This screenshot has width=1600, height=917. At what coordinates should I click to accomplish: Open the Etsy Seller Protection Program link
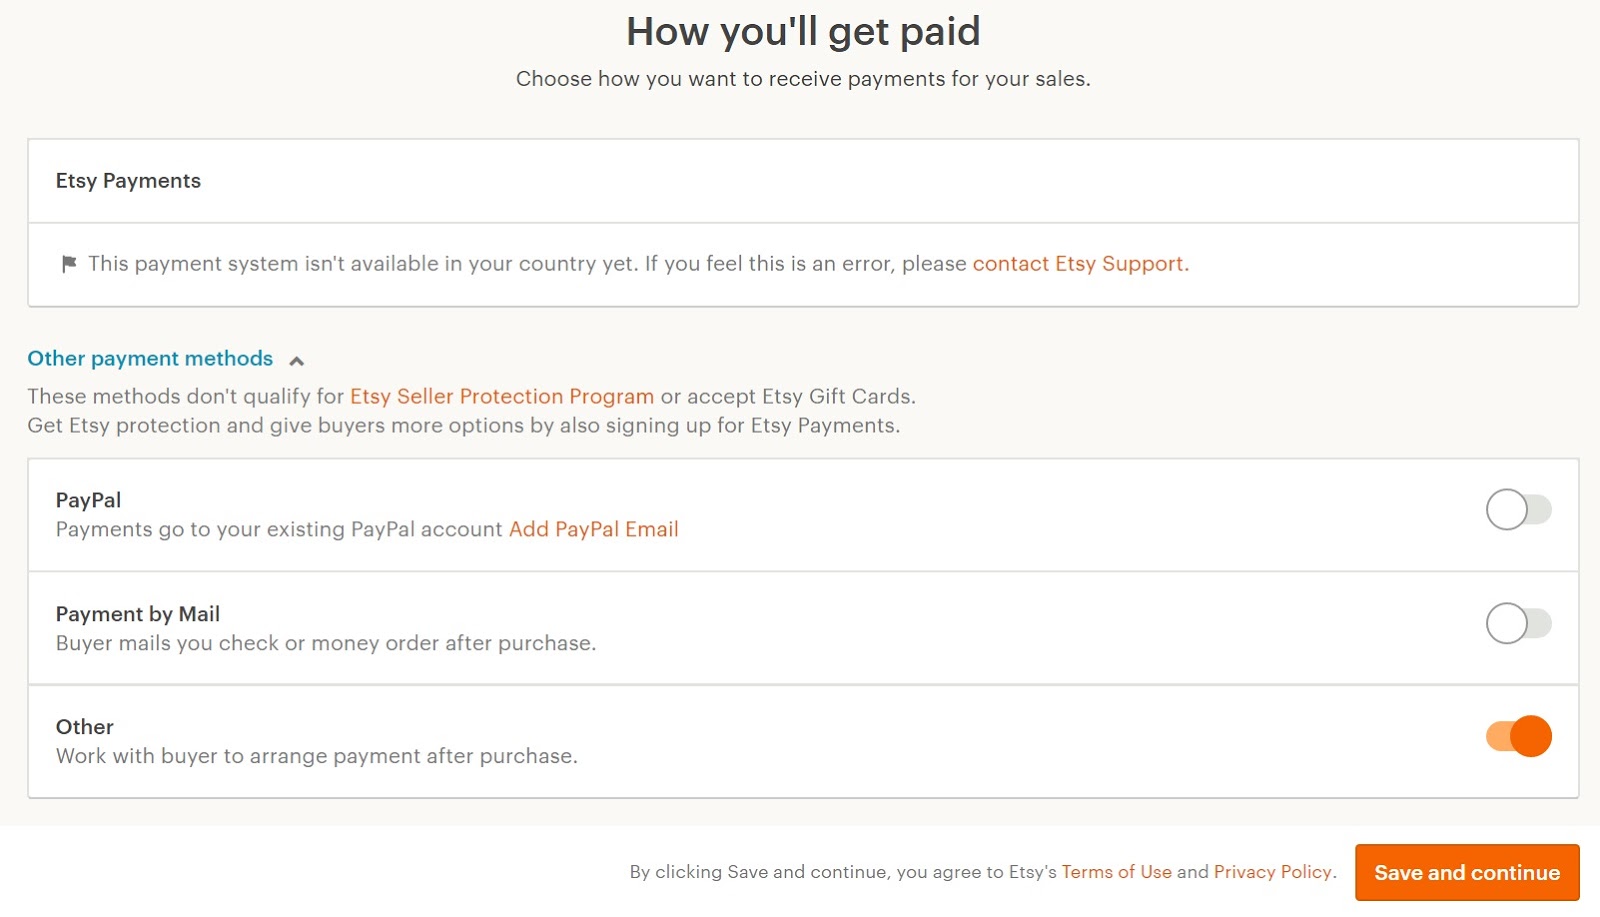click(x=501, y=397)
